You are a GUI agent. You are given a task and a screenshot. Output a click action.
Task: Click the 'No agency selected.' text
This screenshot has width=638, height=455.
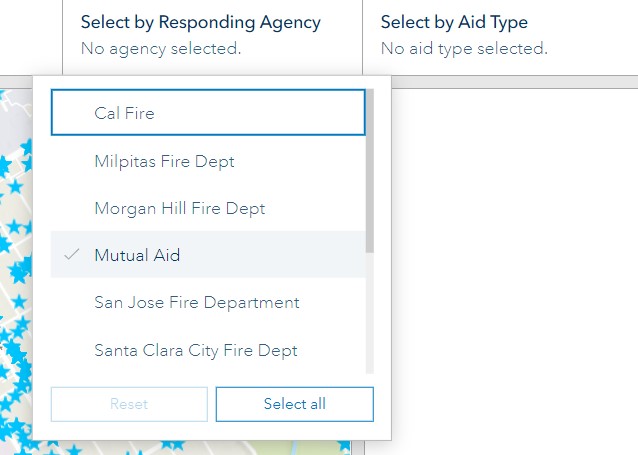click(x=160, y=48)
